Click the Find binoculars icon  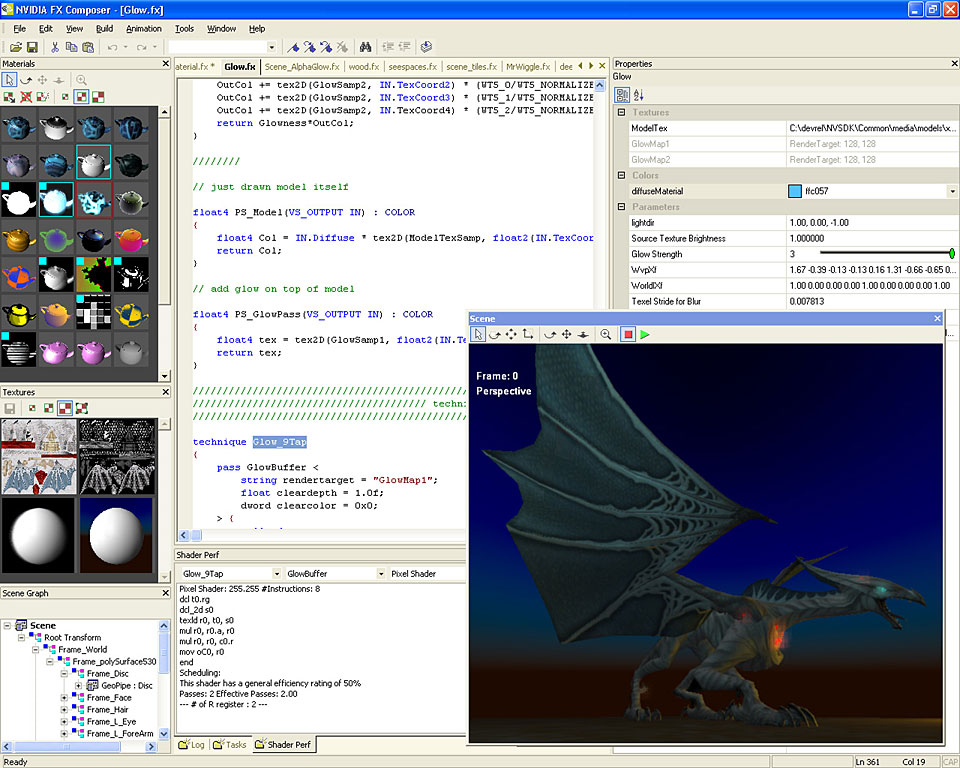(x=366, y=47)
